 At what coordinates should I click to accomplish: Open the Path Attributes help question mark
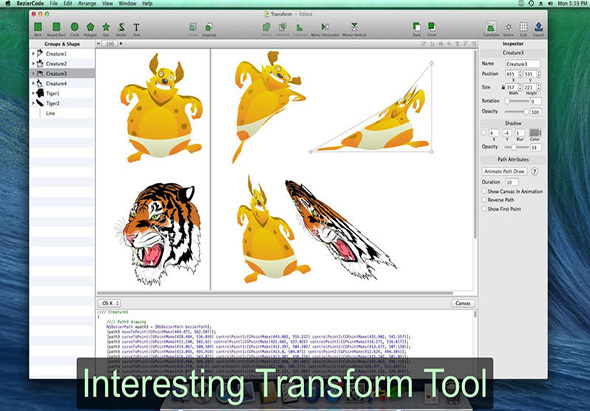(534, 171)
